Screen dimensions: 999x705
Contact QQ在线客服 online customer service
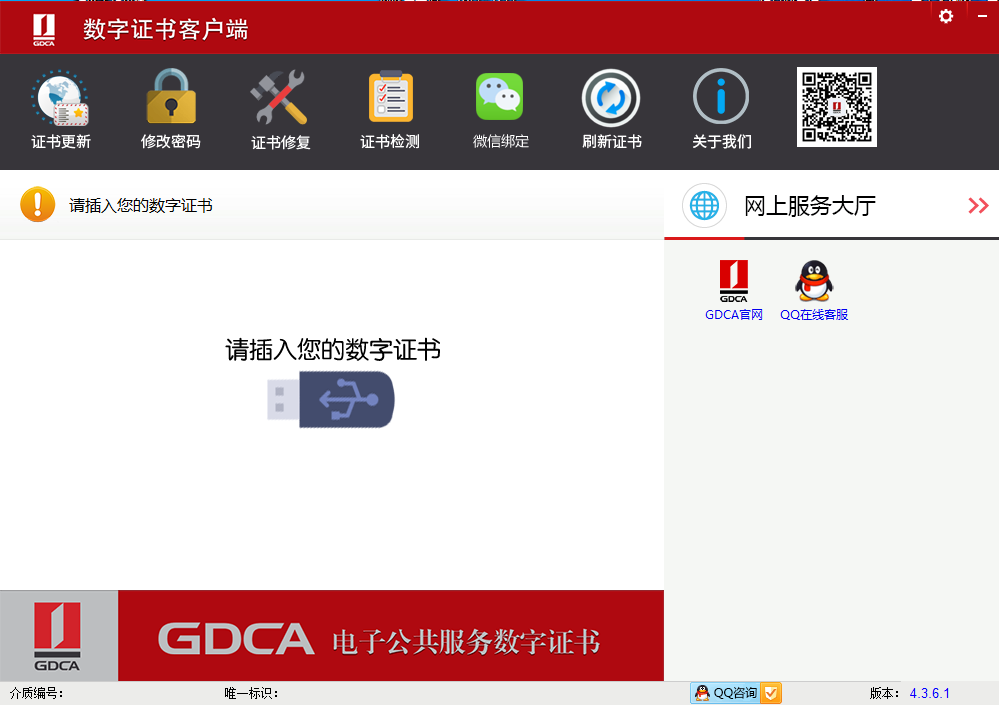pyautogui.click(x=813, y=290)
